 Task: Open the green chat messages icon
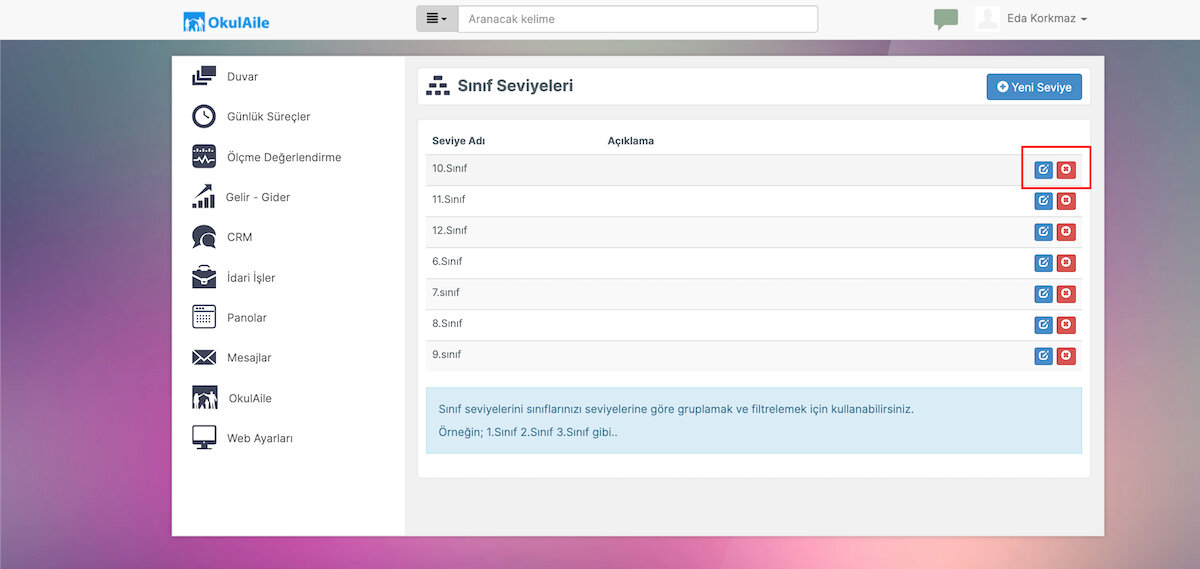coord(945,19)
